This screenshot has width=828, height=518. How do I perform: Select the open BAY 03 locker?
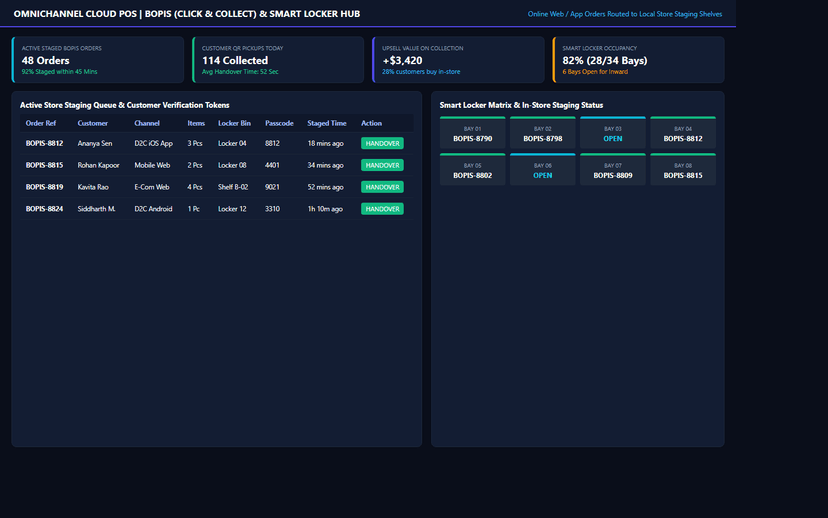(613, 133)
